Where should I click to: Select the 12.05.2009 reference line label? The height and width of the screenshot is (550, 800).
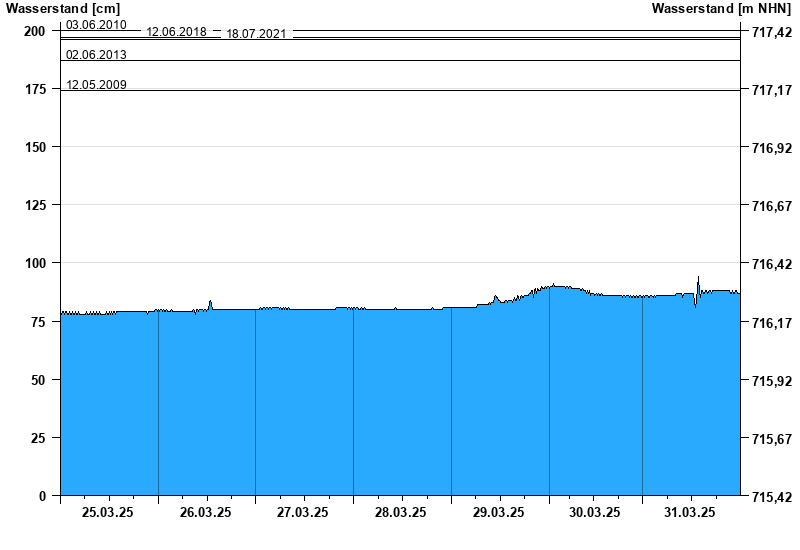96,84
